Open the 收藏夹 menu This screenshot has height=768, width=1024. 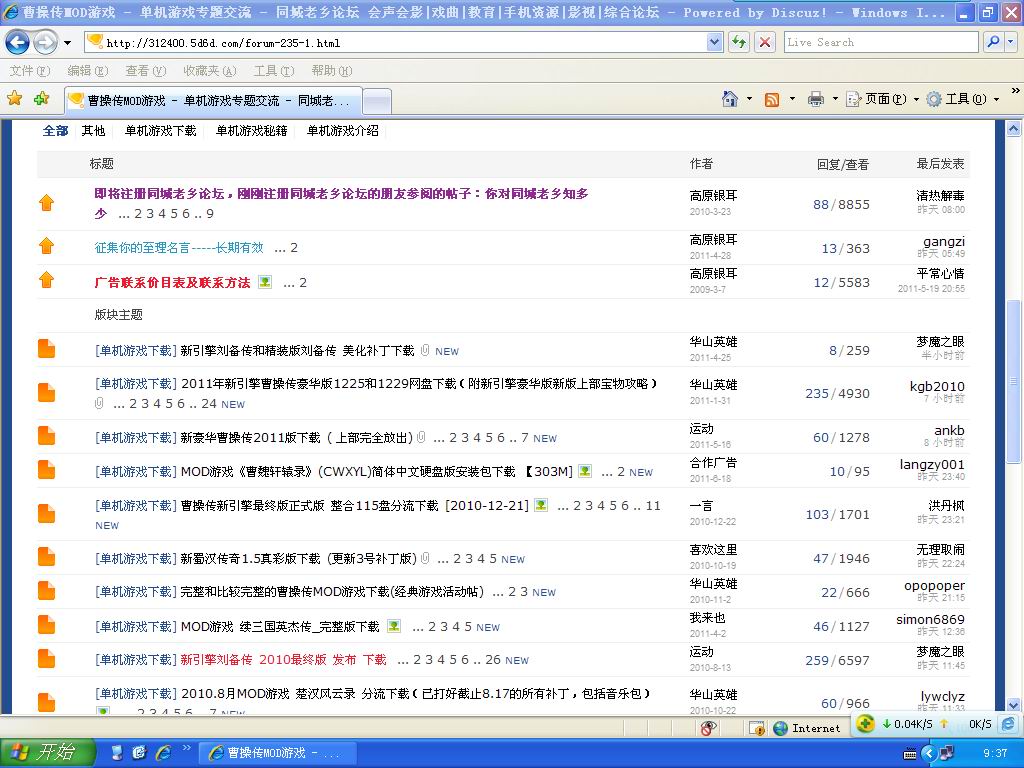coord(208,71)
